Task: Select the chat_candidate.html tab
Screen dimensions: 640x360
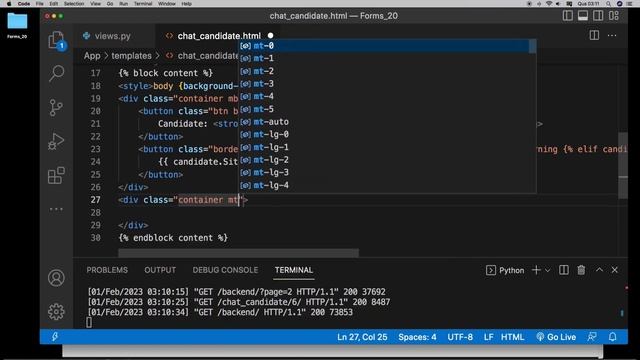Action: click(x=219, y=36)
